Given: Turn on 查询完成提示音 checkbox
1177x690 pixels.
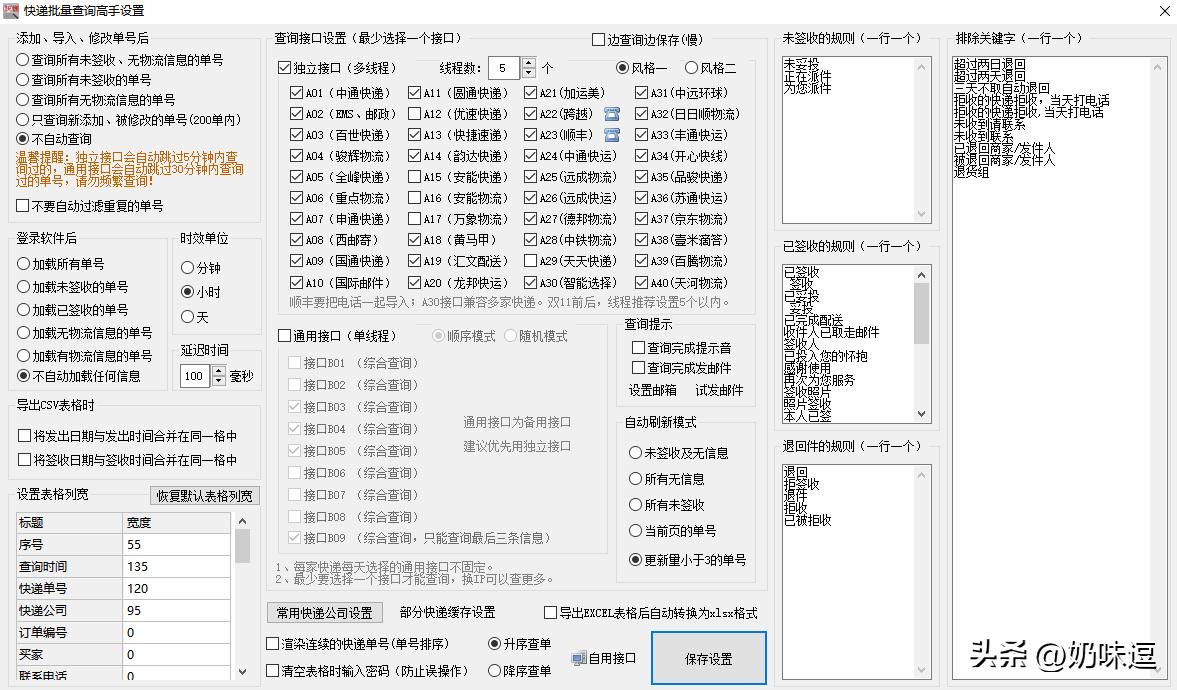Looking at the screenshot, I should click(x=639, y=348).
